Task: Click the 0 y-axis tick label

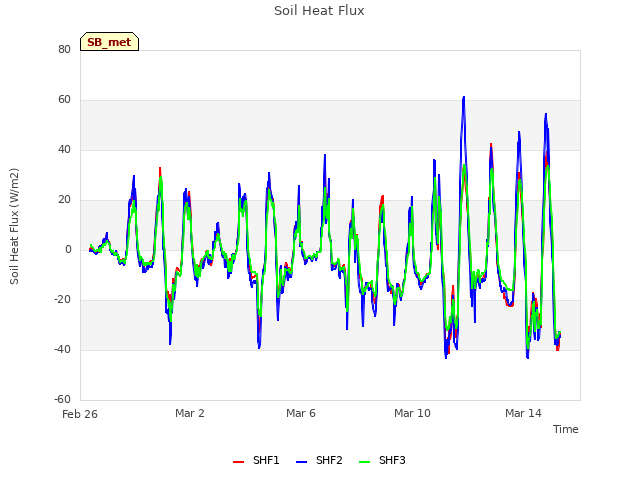Action: 68,249
